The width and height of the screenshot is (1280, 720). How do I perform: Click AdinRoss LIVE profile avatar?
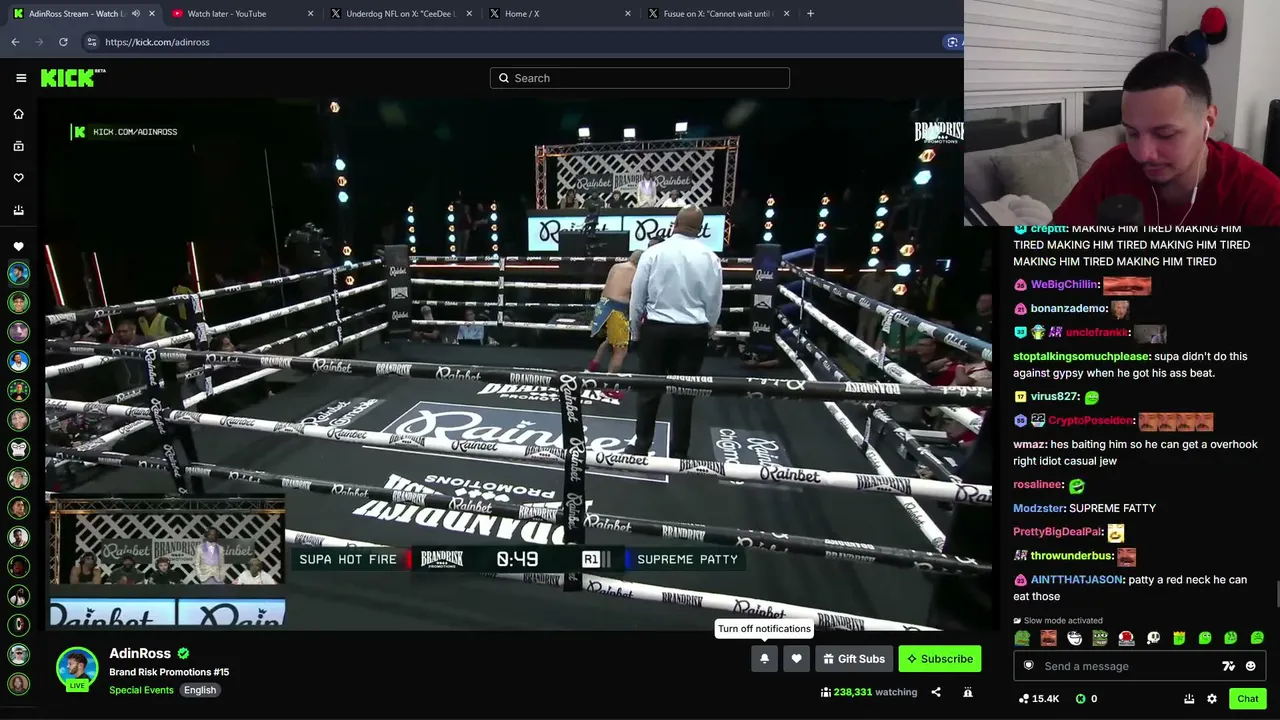tap(77, 669)
